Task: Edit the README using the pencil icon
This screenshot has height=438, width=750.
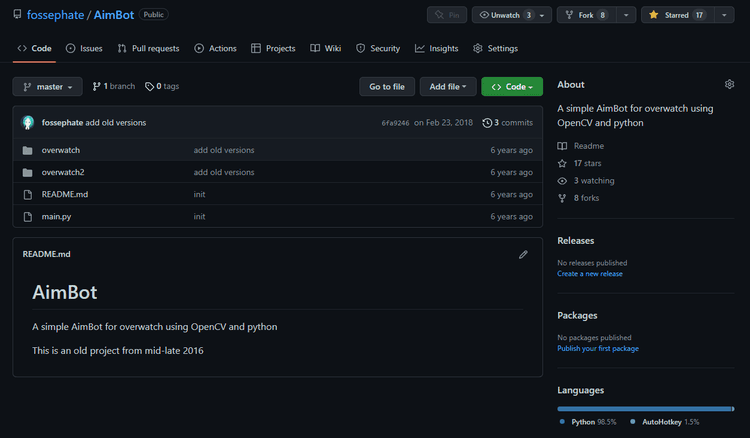Action: (x=523, y=254)
